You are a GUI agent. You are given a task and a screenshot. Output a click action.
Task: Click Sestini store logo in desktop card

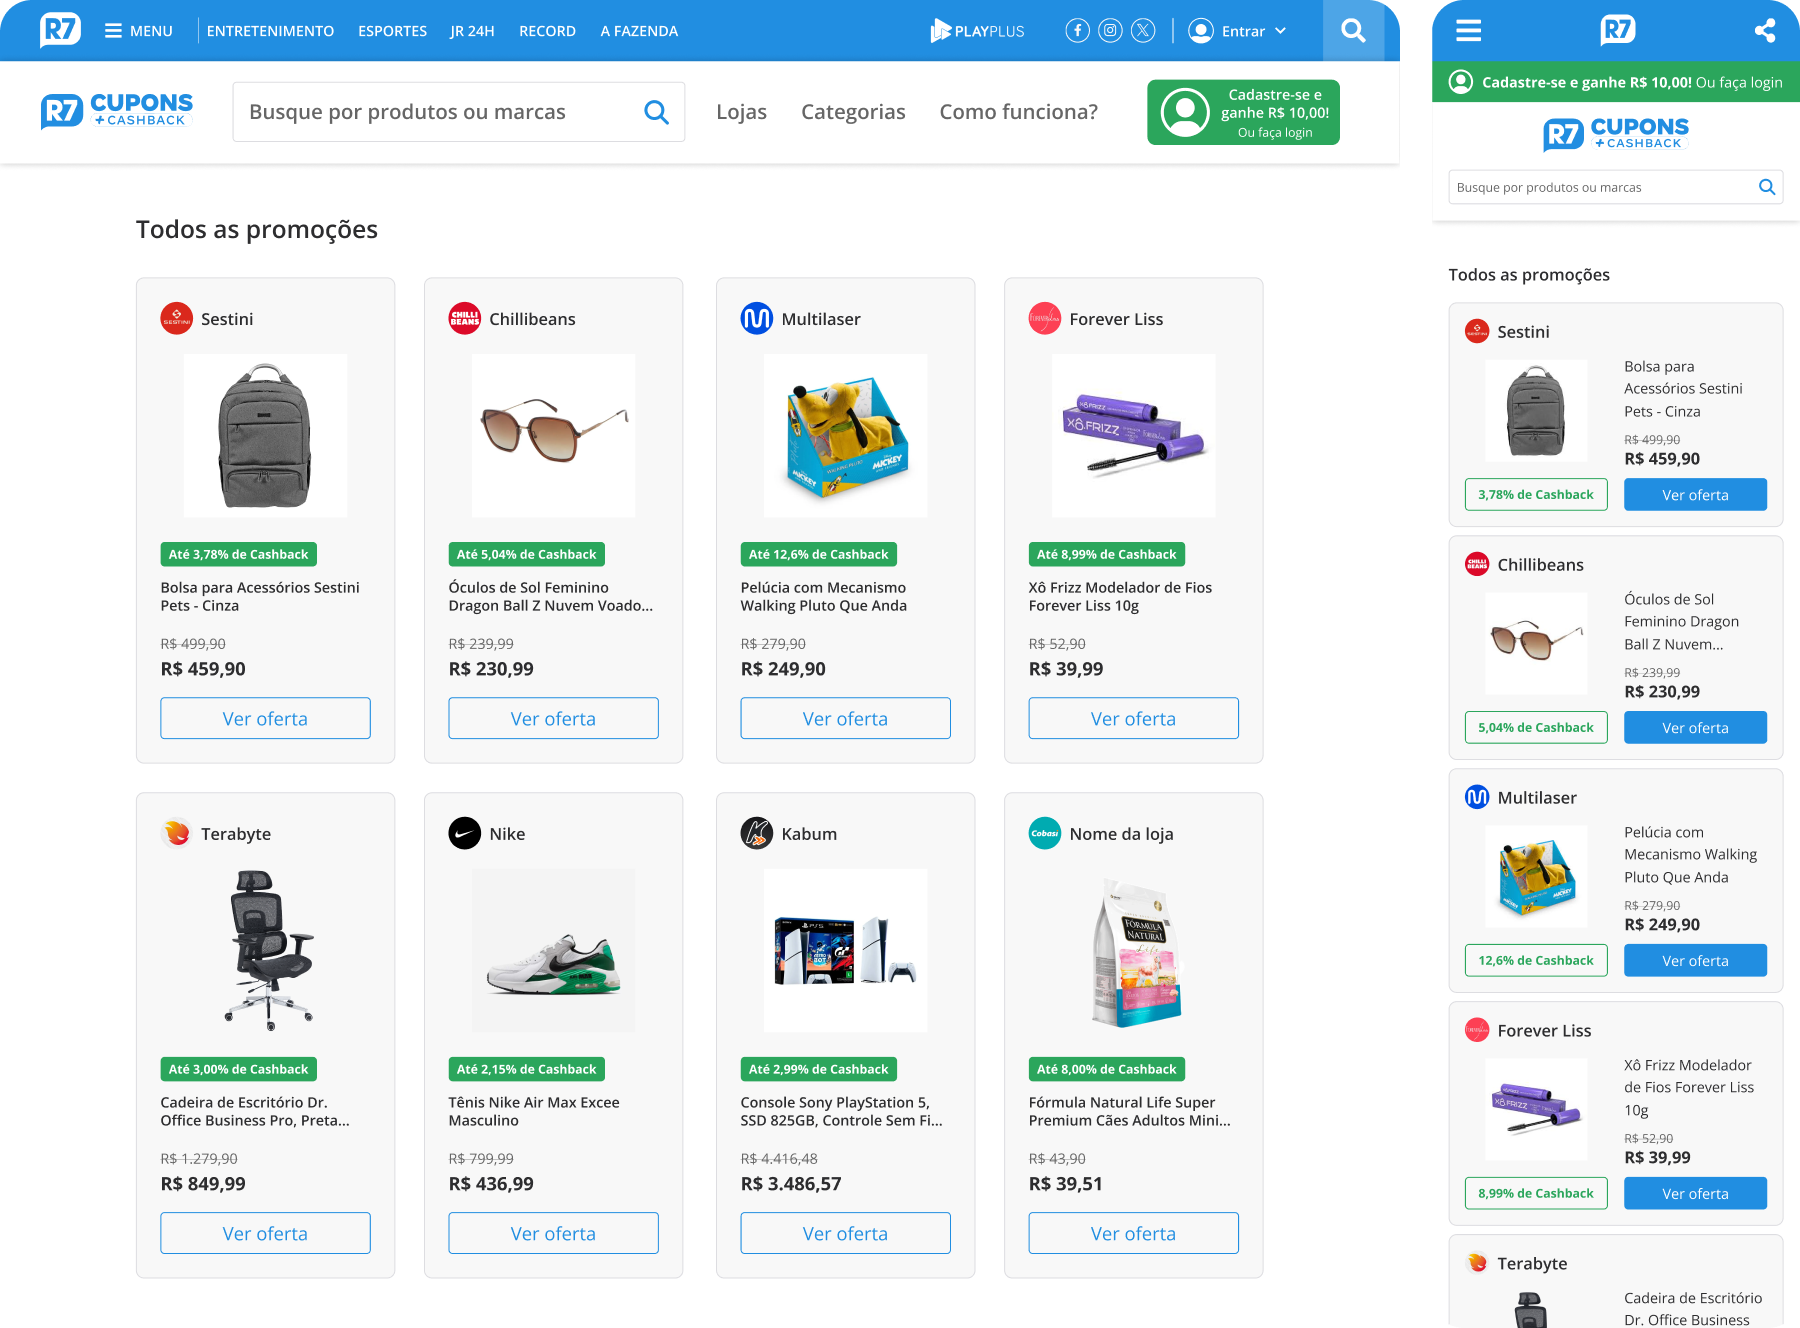click(177, 319)
